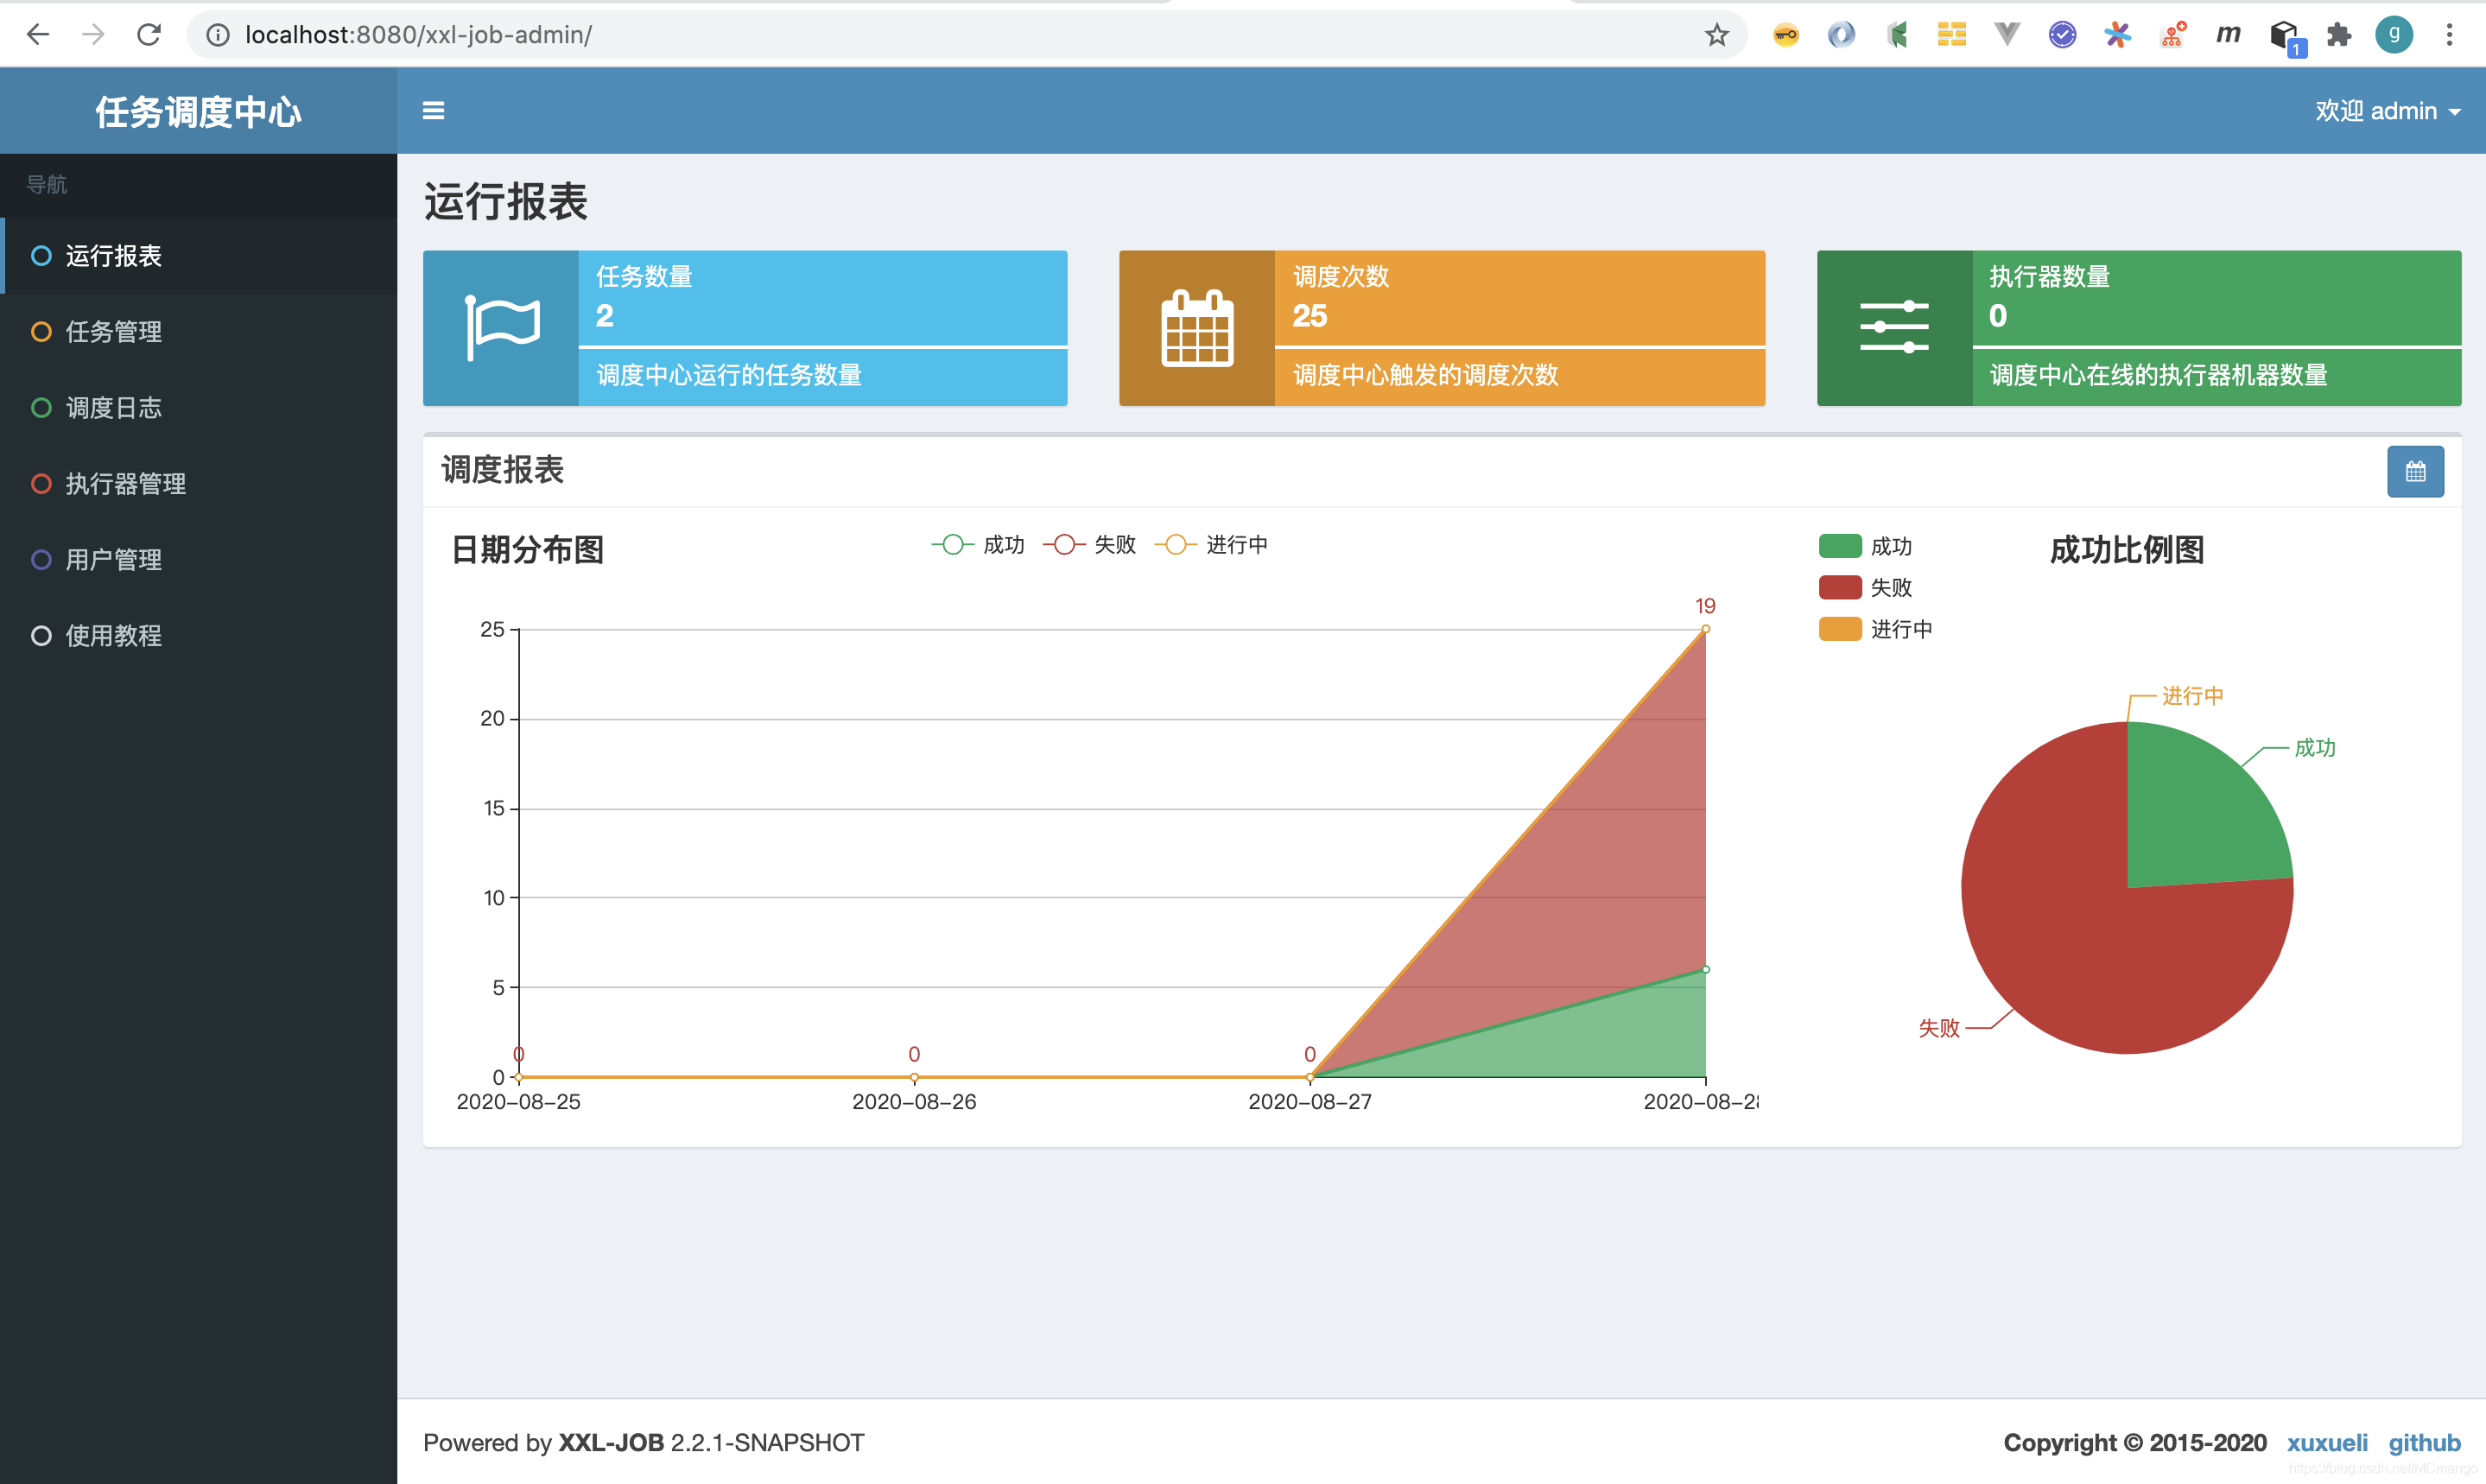Click the flag icon on 任务数量 card
This screenshot has height=1484, width=2486.
502,327
